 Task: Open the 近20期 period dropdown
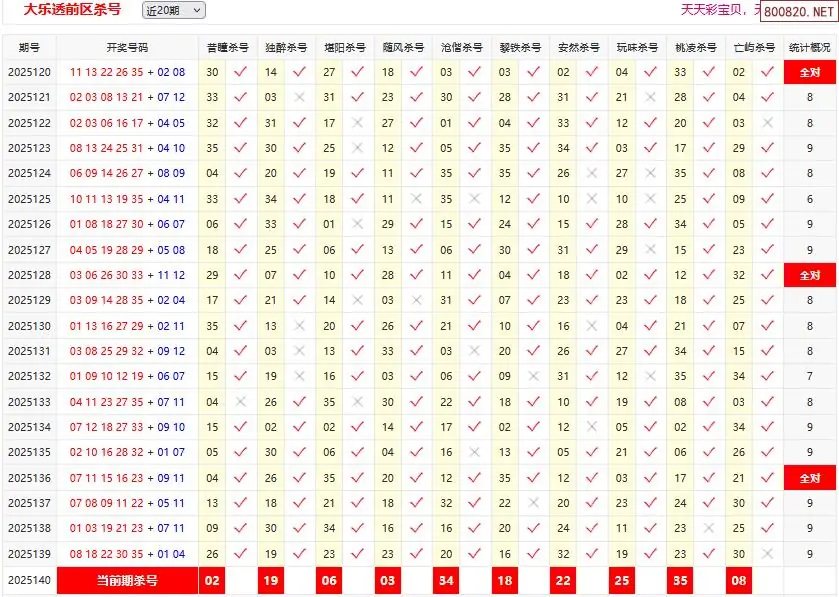point(173,11)
